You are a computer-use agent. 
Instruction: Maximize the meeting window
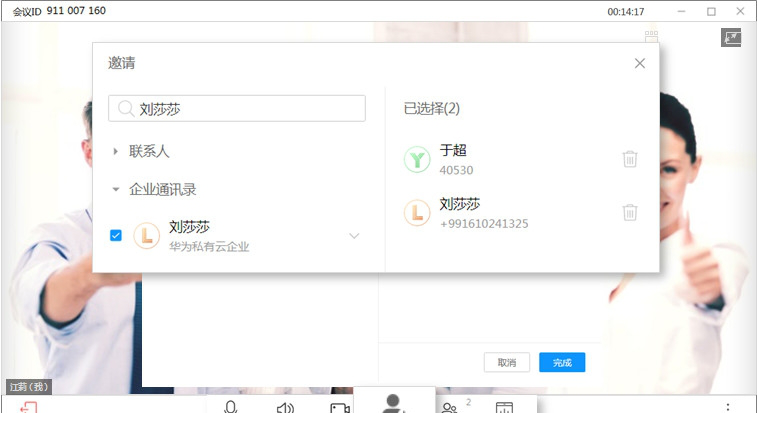pos(711,11)
